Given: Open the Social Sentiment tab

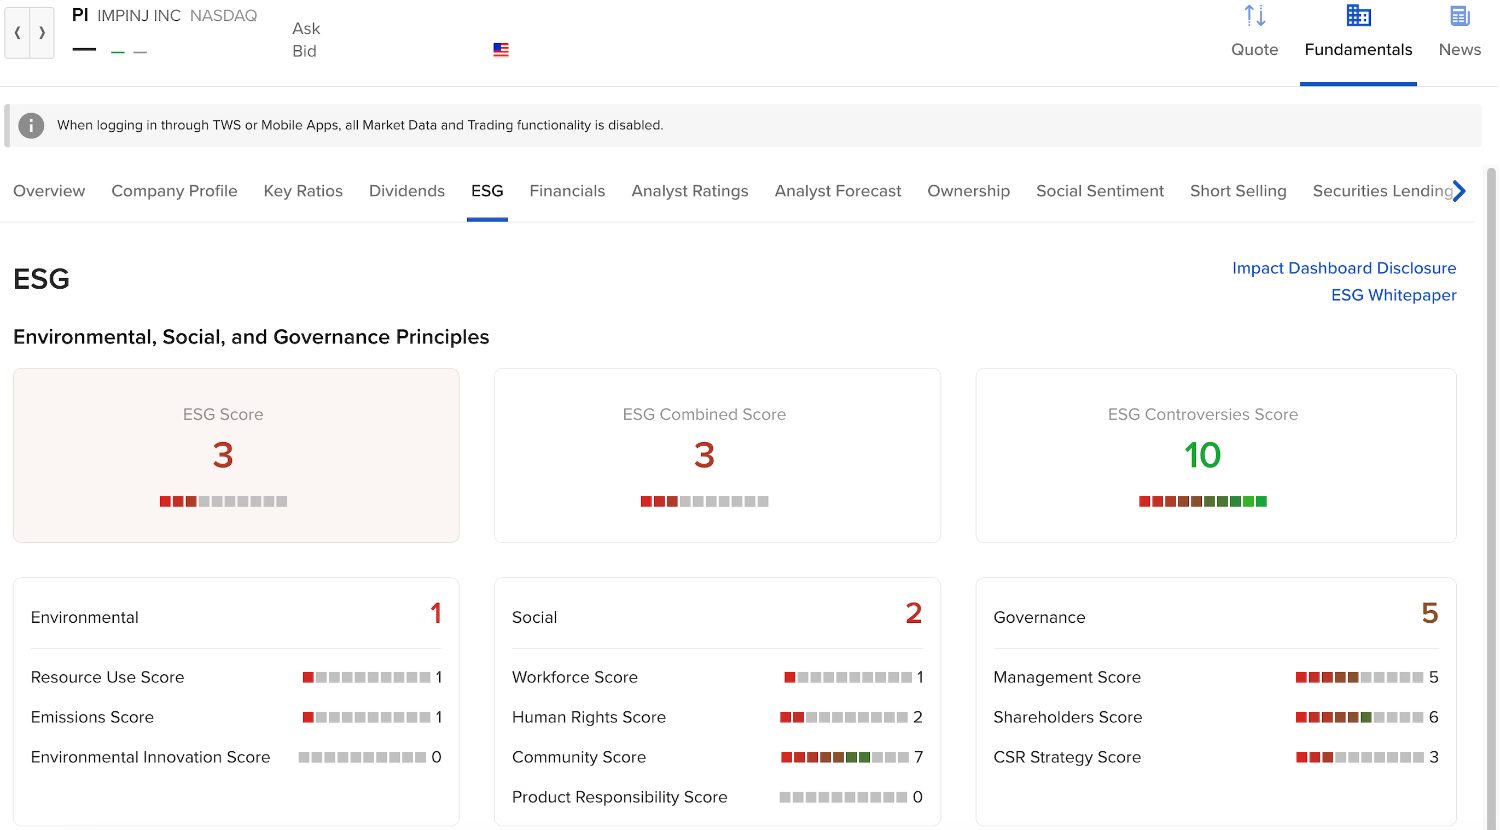Looking at the screenshot, I should pos(1100,191).
